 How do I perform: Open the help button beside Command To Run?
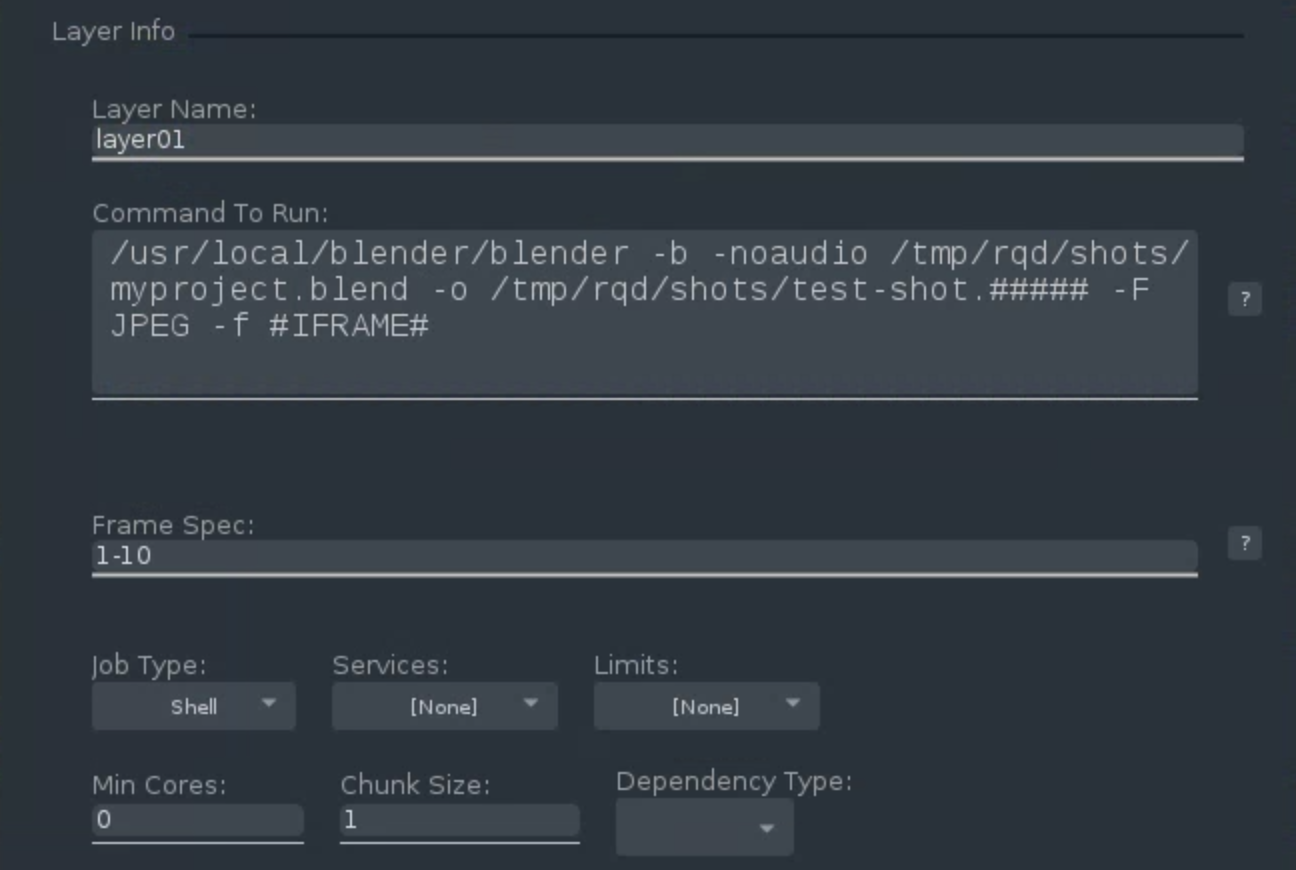[1244, 299]
